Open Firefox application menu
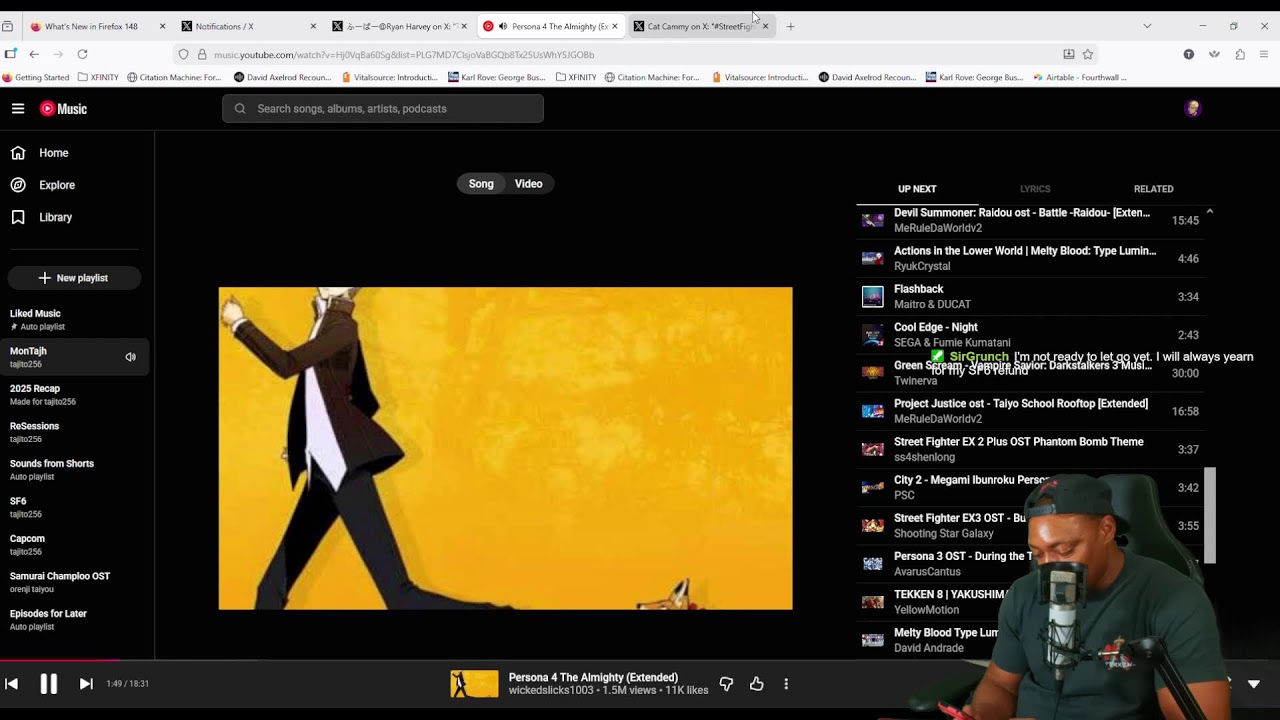This screenshot has height=720, width=1280. pos(1264,54)
